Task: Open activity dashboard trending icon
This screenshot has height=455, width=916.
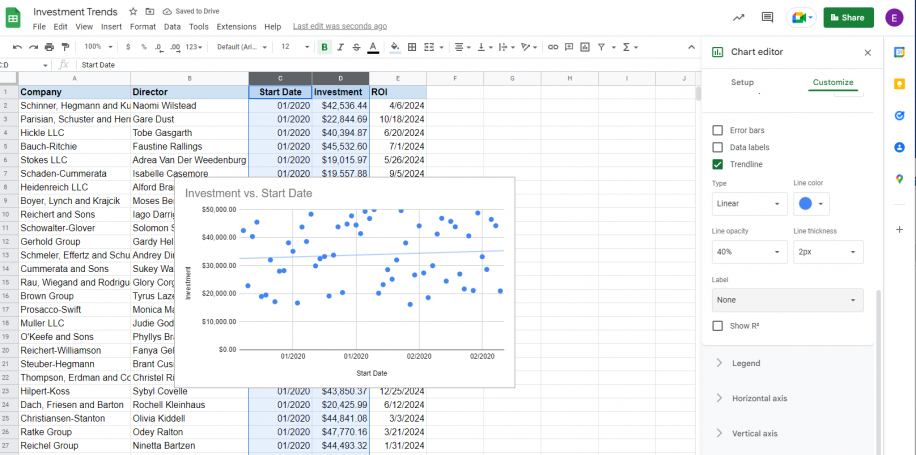Action: pos(739,18)
